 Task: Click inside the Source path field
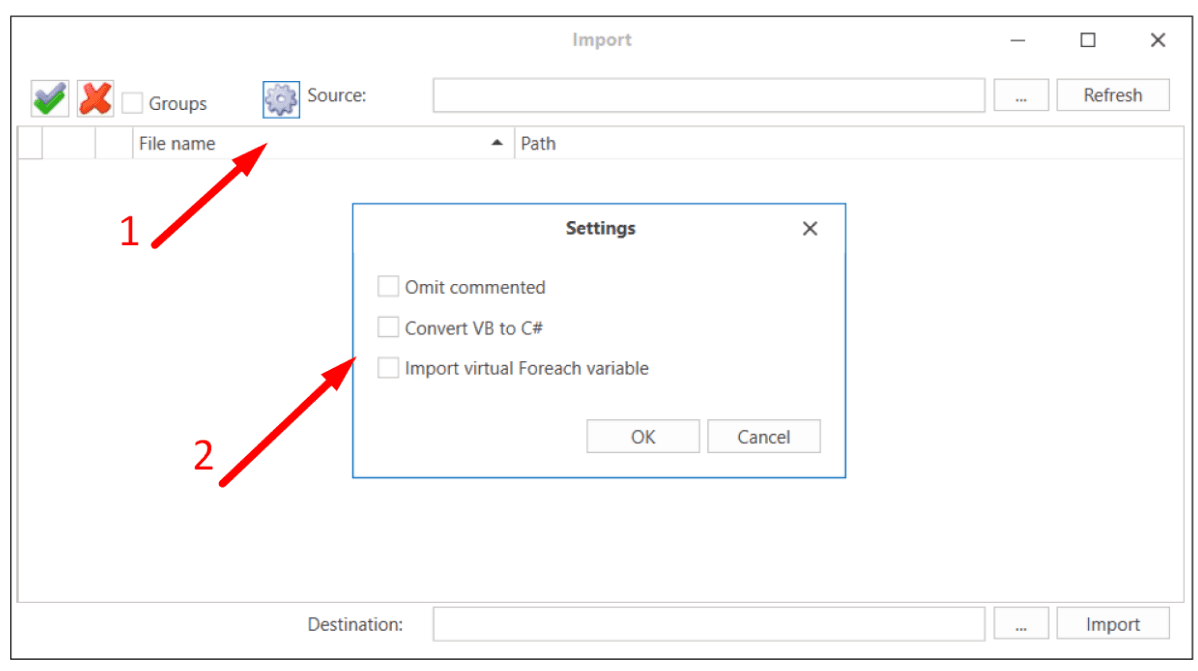pyautogui.click(x=708, y=96)
